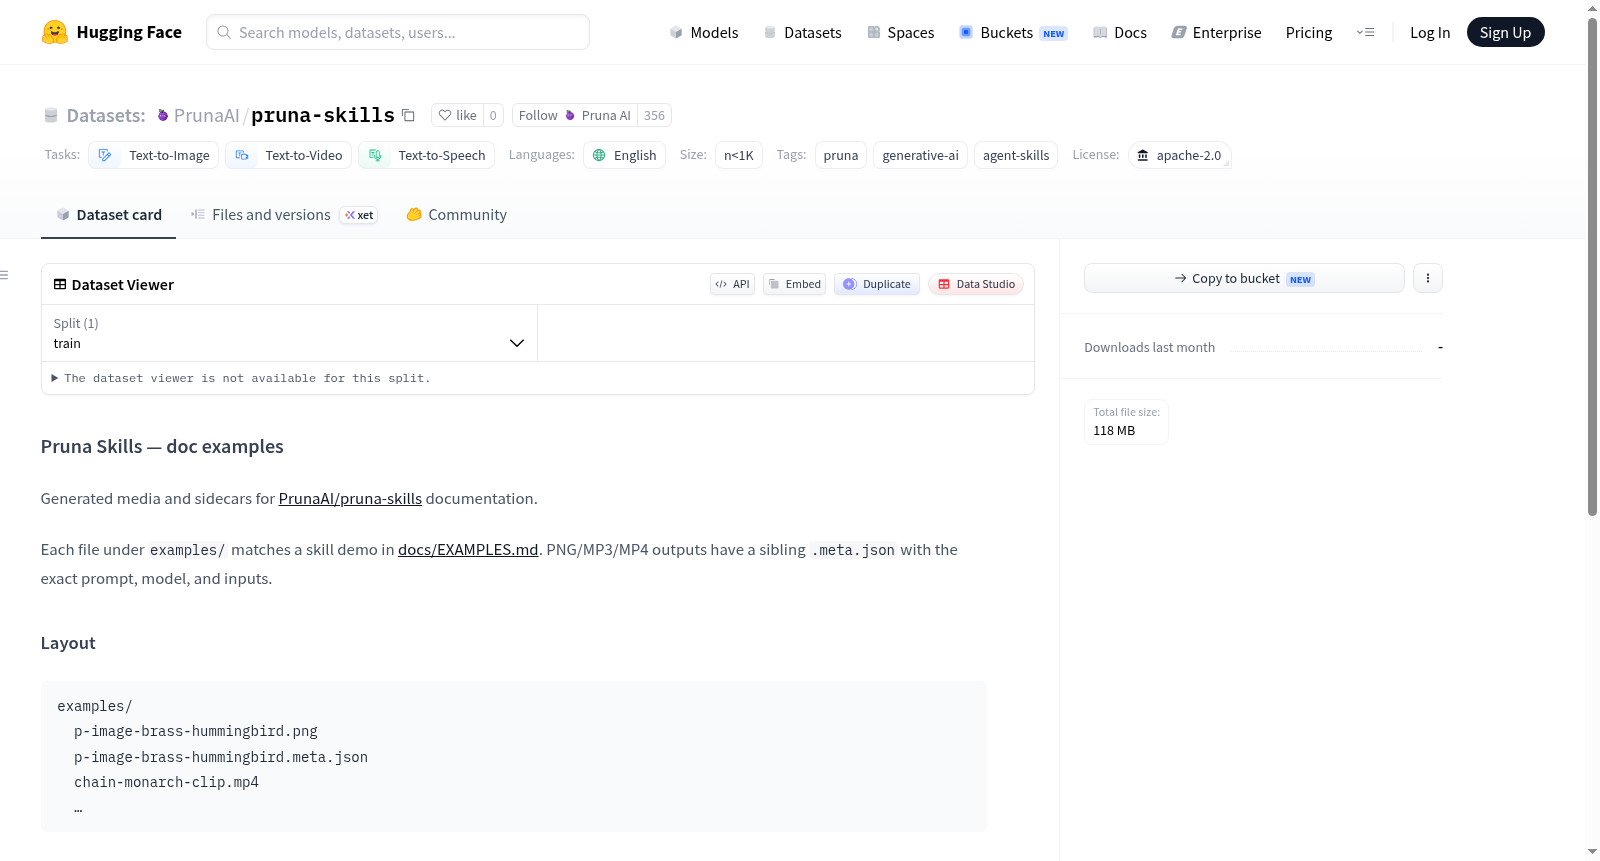
Task: Open the Buckets page
Action: [x=1013, y=32]
